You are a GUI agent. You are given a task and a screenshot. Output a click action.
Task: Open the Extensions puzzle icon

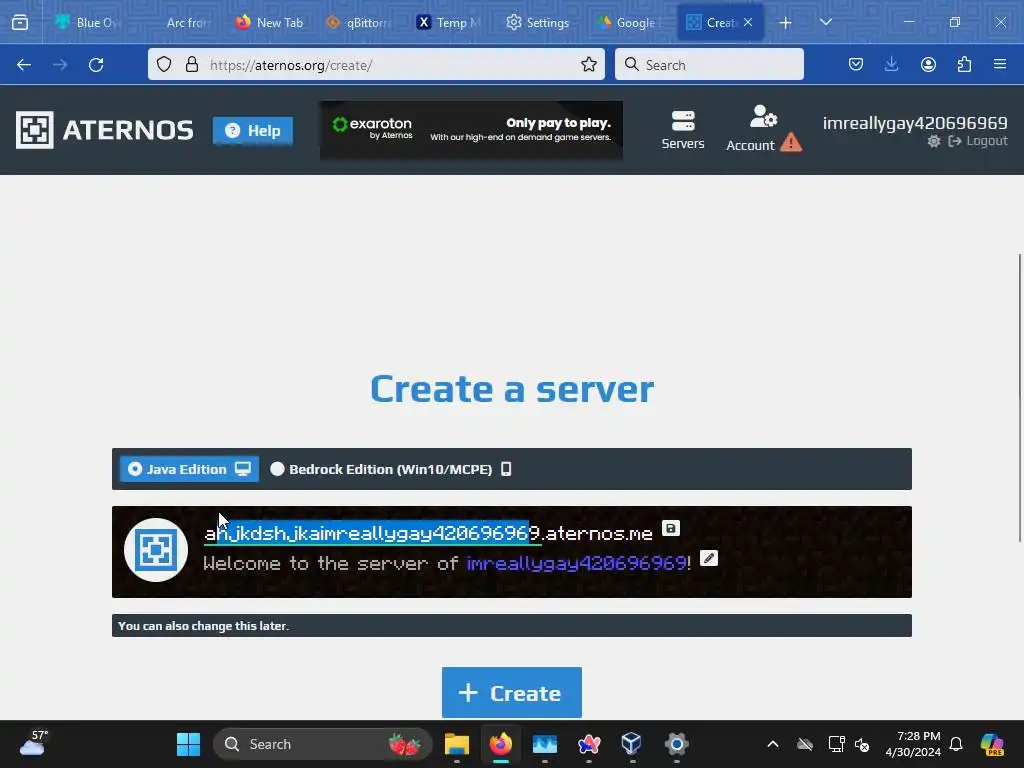point(964,65)
